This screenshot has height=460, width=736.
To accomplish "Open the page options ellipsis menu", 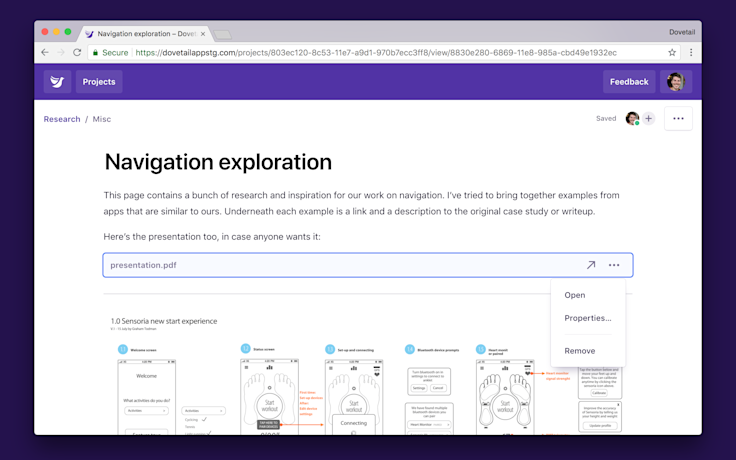I will [678, 118].
